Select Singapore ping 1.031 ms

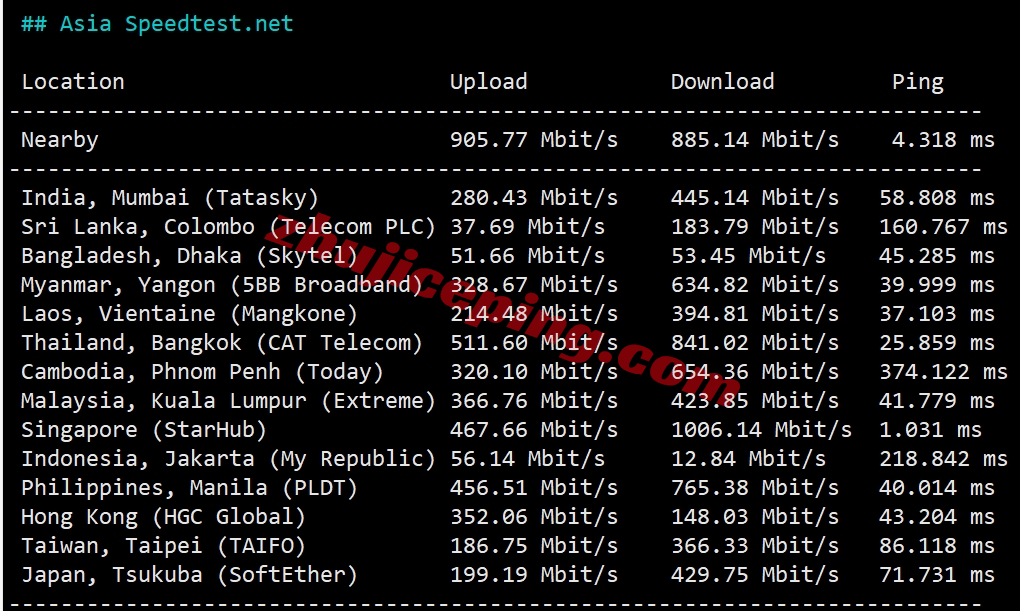coord(931,430)
